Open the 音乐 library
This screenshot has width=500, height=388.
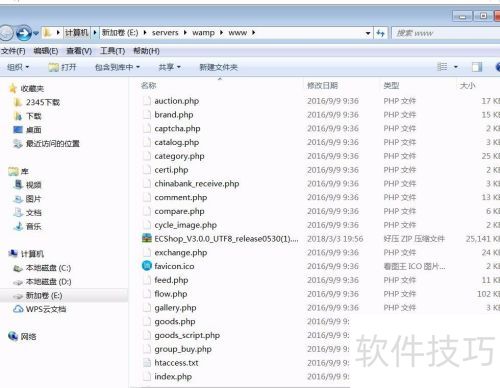(x=33, y=226)
